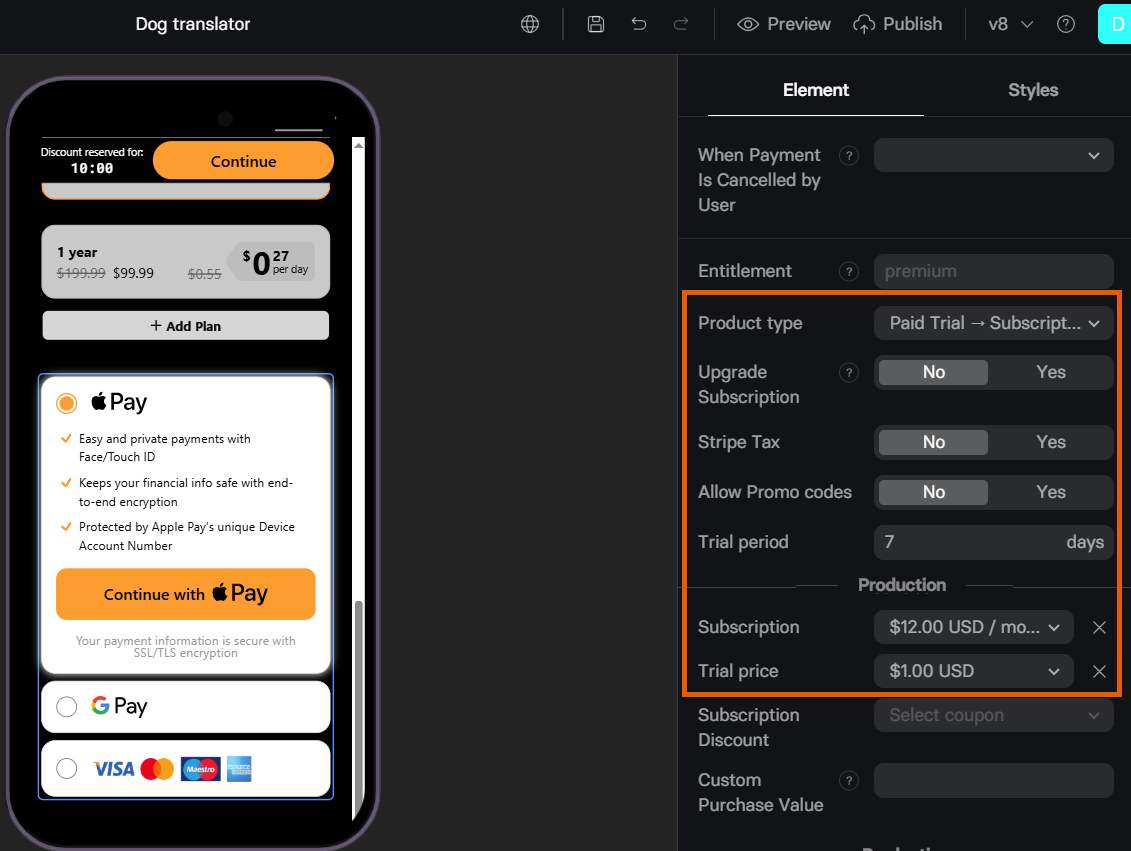Set Allow Promo codes to Yes

pos(1050,492)
